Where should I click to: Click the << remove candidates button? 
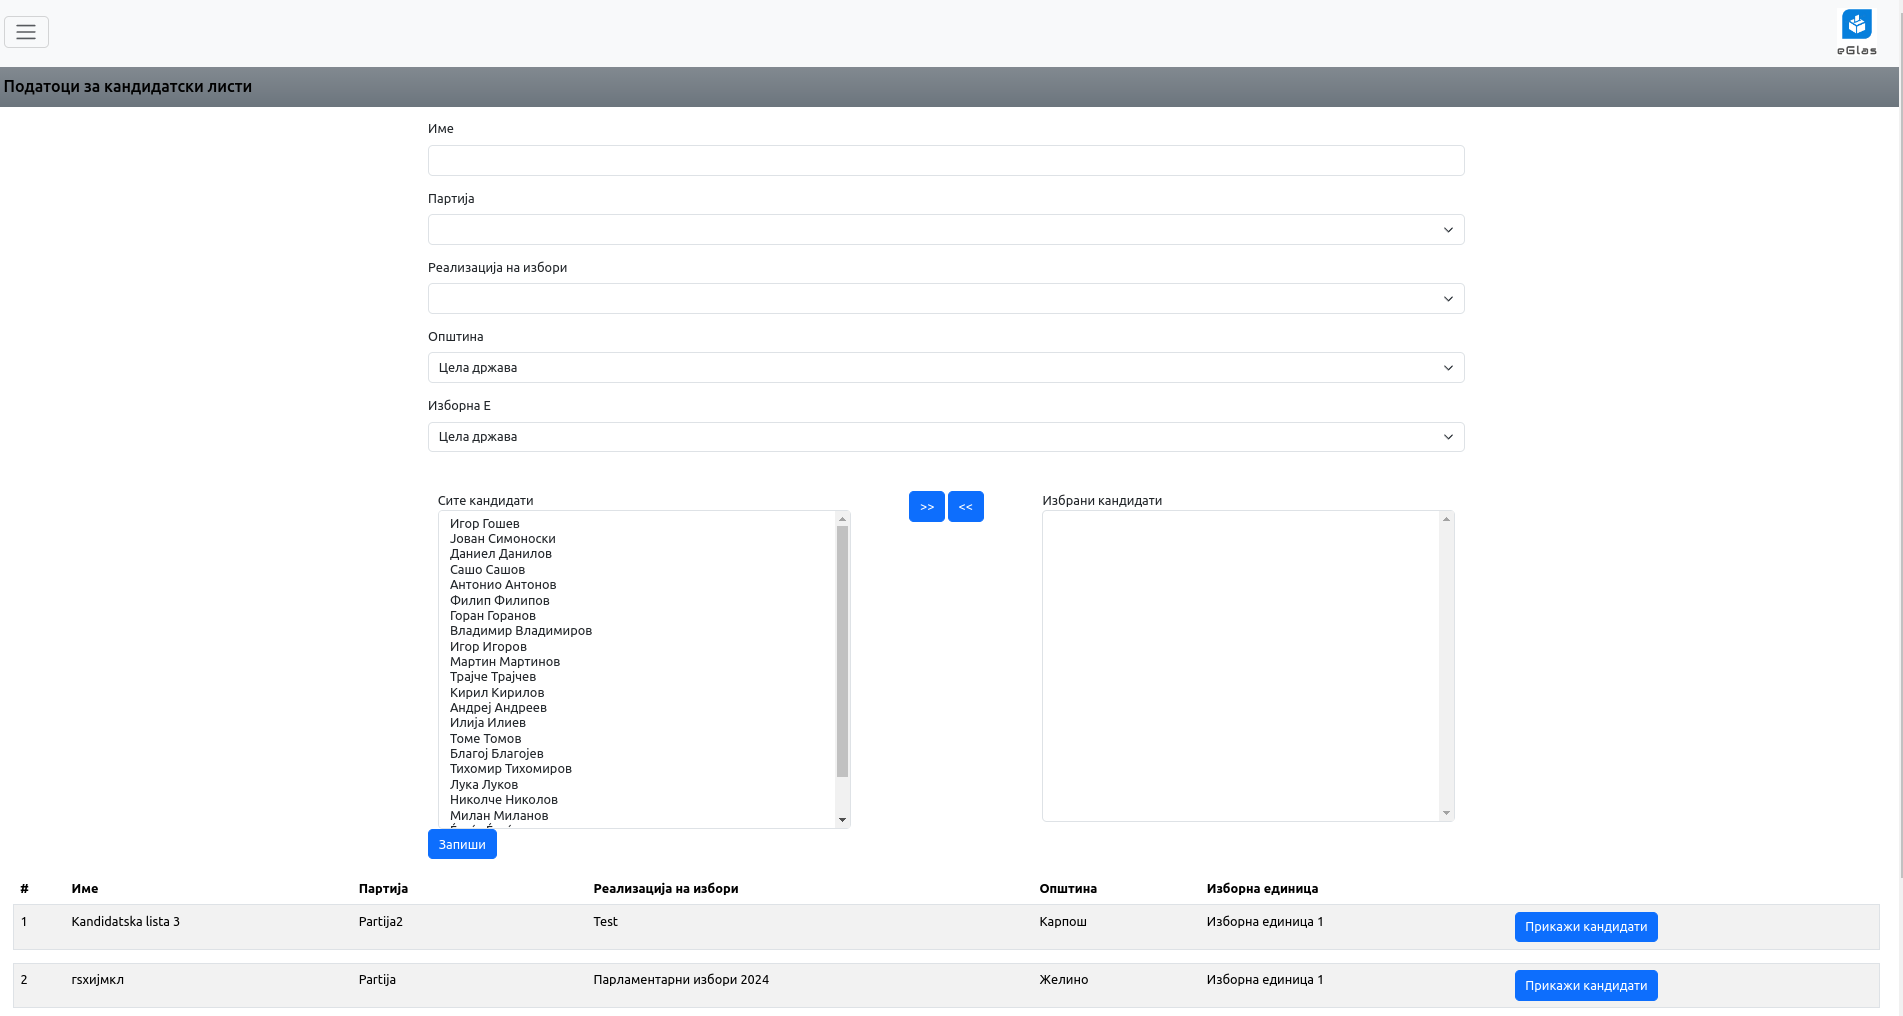pos(965,507)
